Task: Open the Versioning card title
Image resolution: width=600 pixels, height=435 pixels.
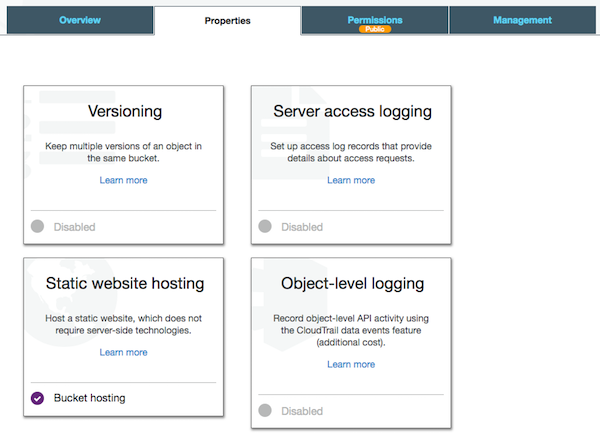Action: (x=125, y=111)
